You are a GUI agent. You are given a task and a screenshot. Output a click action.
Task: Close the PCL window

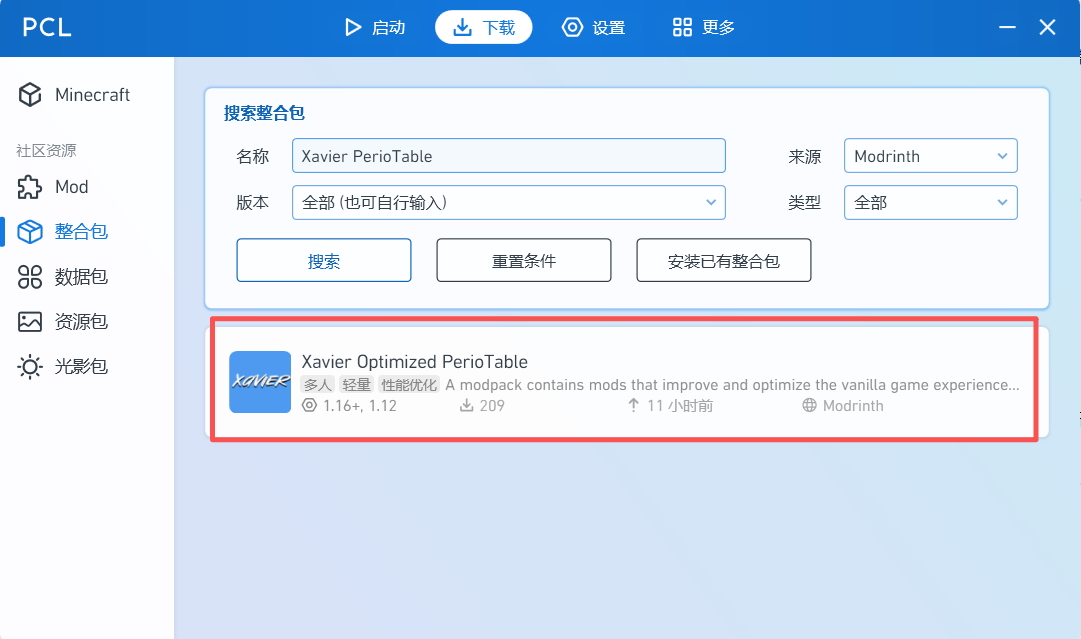(x=1047, y=28)
